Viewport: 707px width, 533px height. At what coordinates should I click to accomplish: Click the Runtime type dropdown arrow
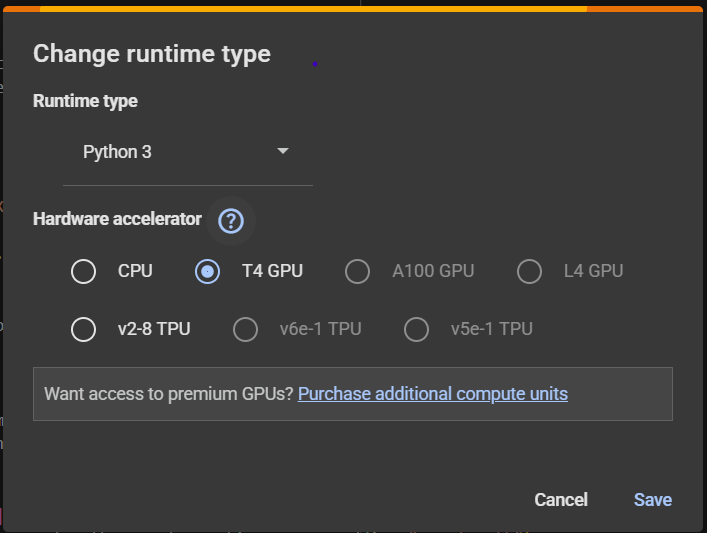point(283,151)
